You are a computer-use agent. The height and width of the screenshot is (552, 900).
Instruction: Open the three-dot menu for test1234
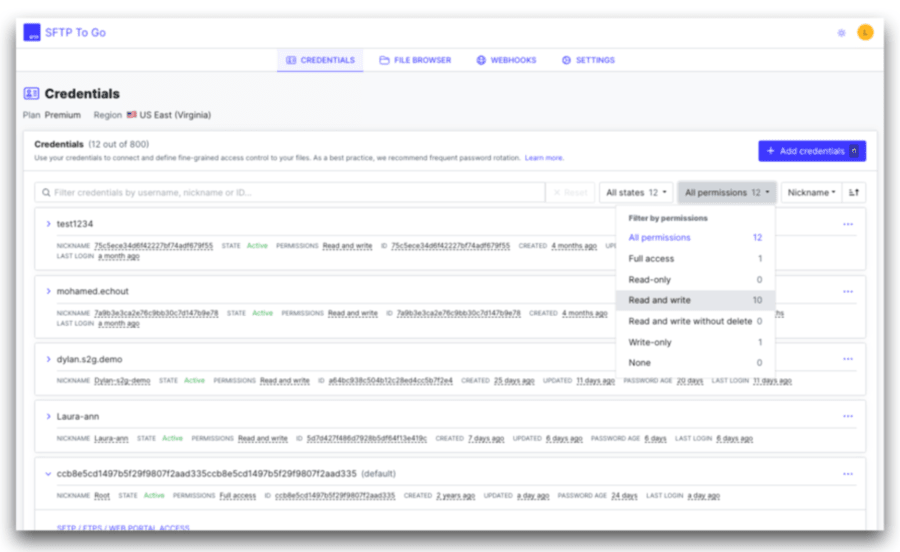(x=848, y=224)
